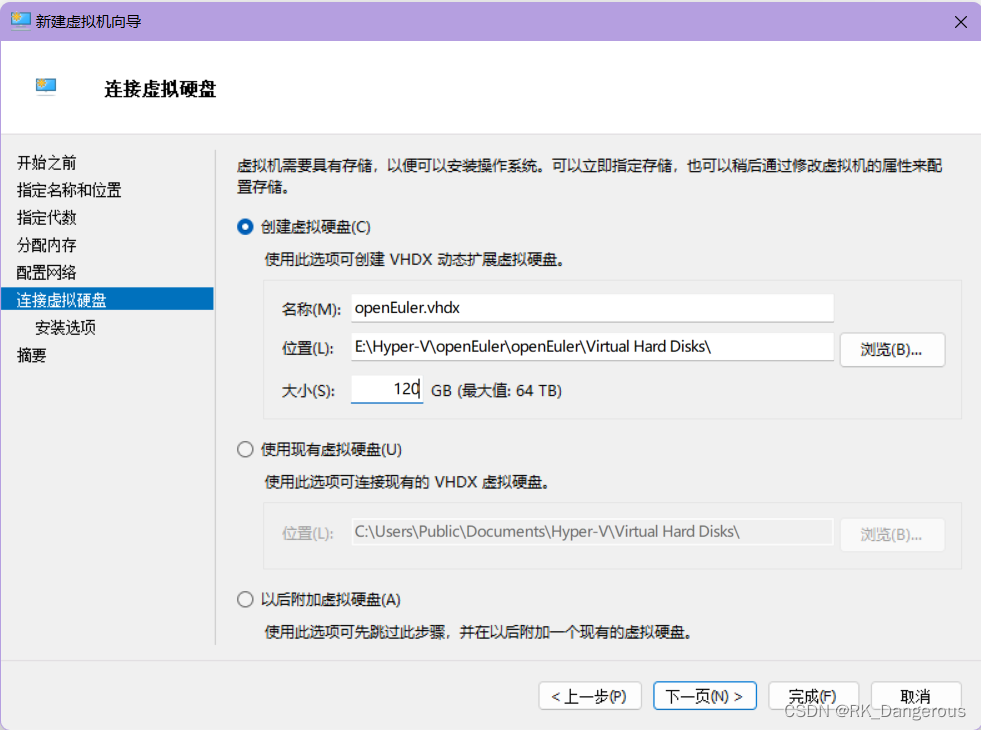Jump to the 摘要 summary step
The image size is (981, 730).
tap(32, 354)
